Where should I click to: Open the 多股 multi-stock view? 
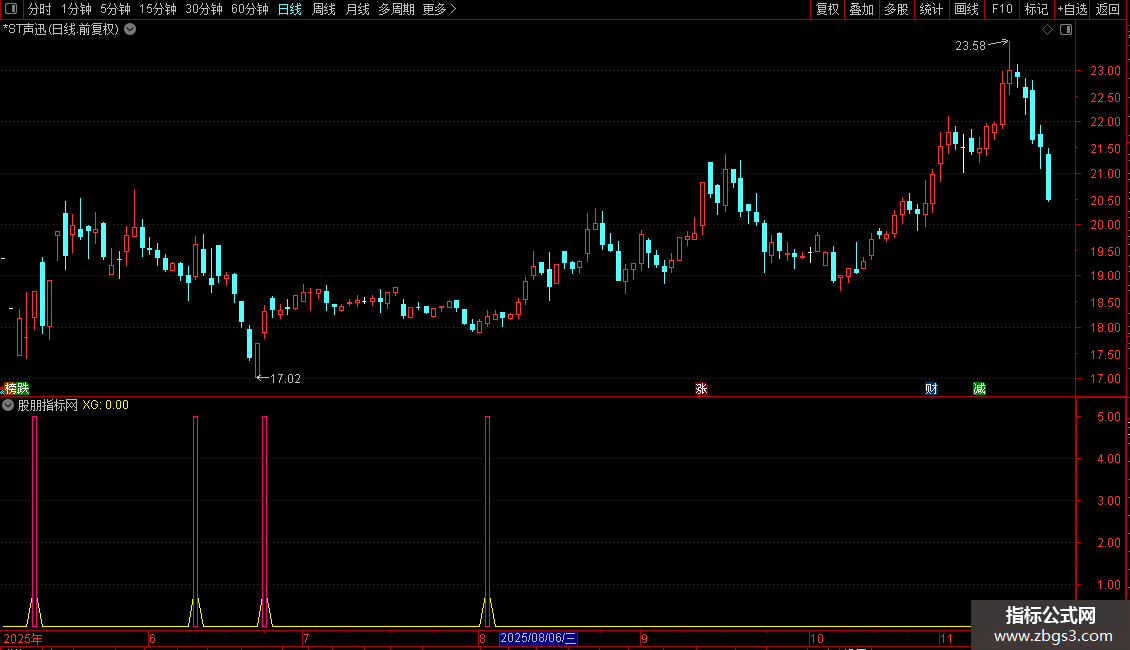(896, 9)
